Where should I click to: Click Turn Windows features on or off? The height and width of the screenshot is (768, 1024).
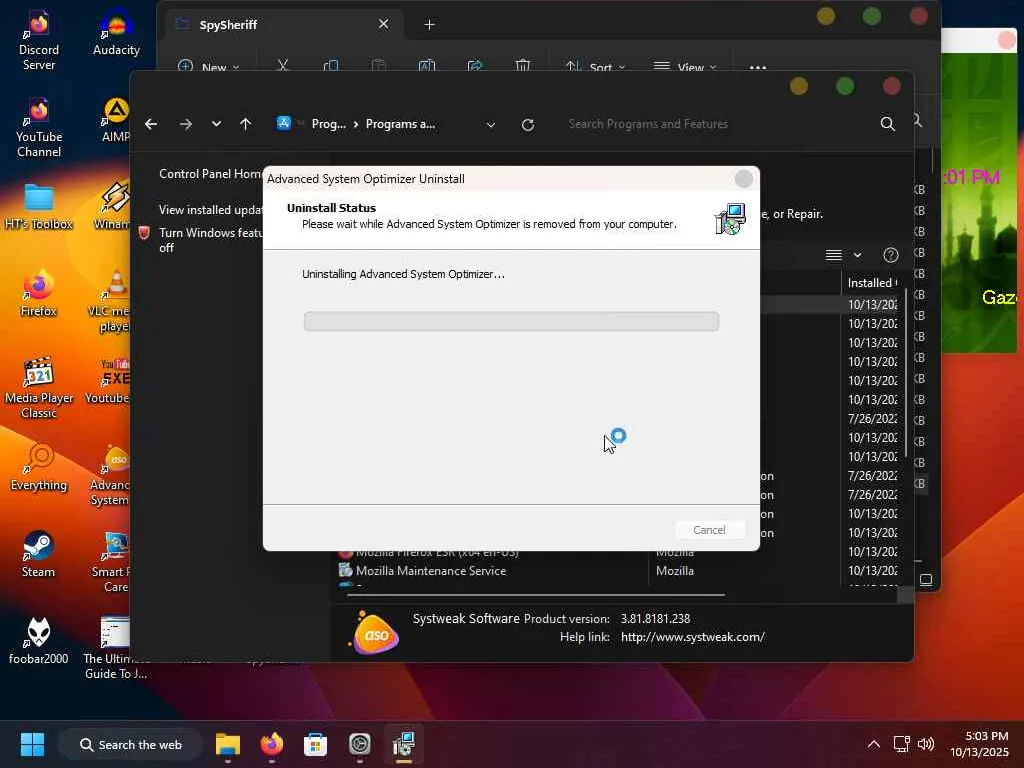[x=210, y=240]
